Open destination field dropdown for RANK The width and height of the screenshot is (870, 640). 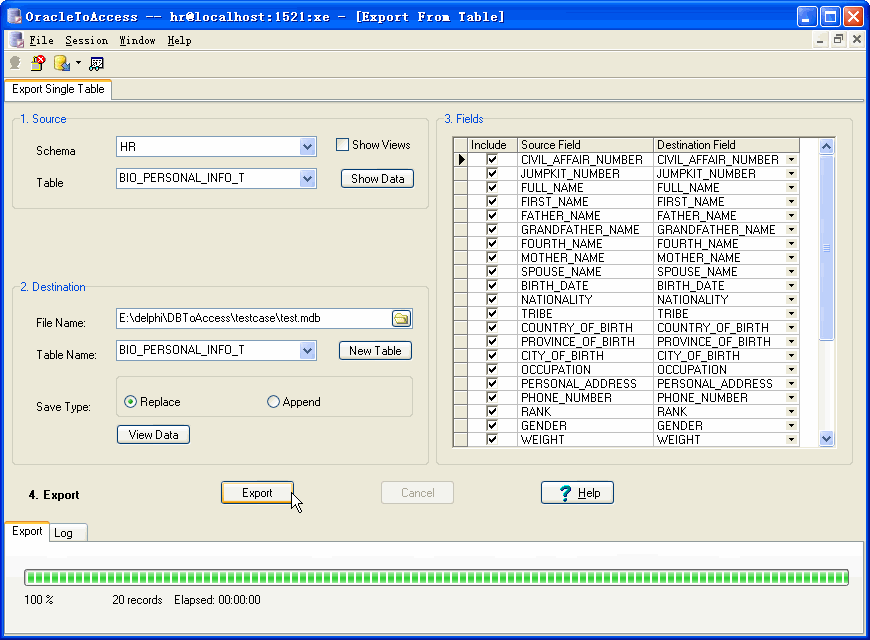click(x=792, y=412)
